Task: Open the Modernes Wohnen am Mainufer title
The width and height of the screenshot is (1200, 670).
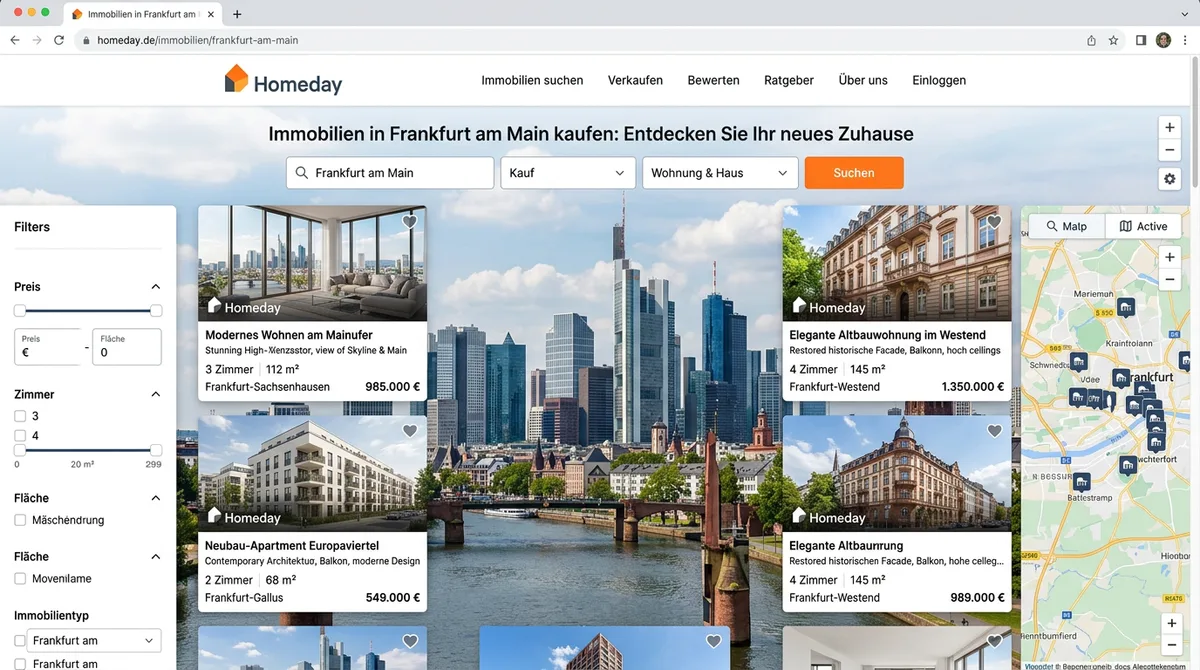Action: (x=288, y=335)
